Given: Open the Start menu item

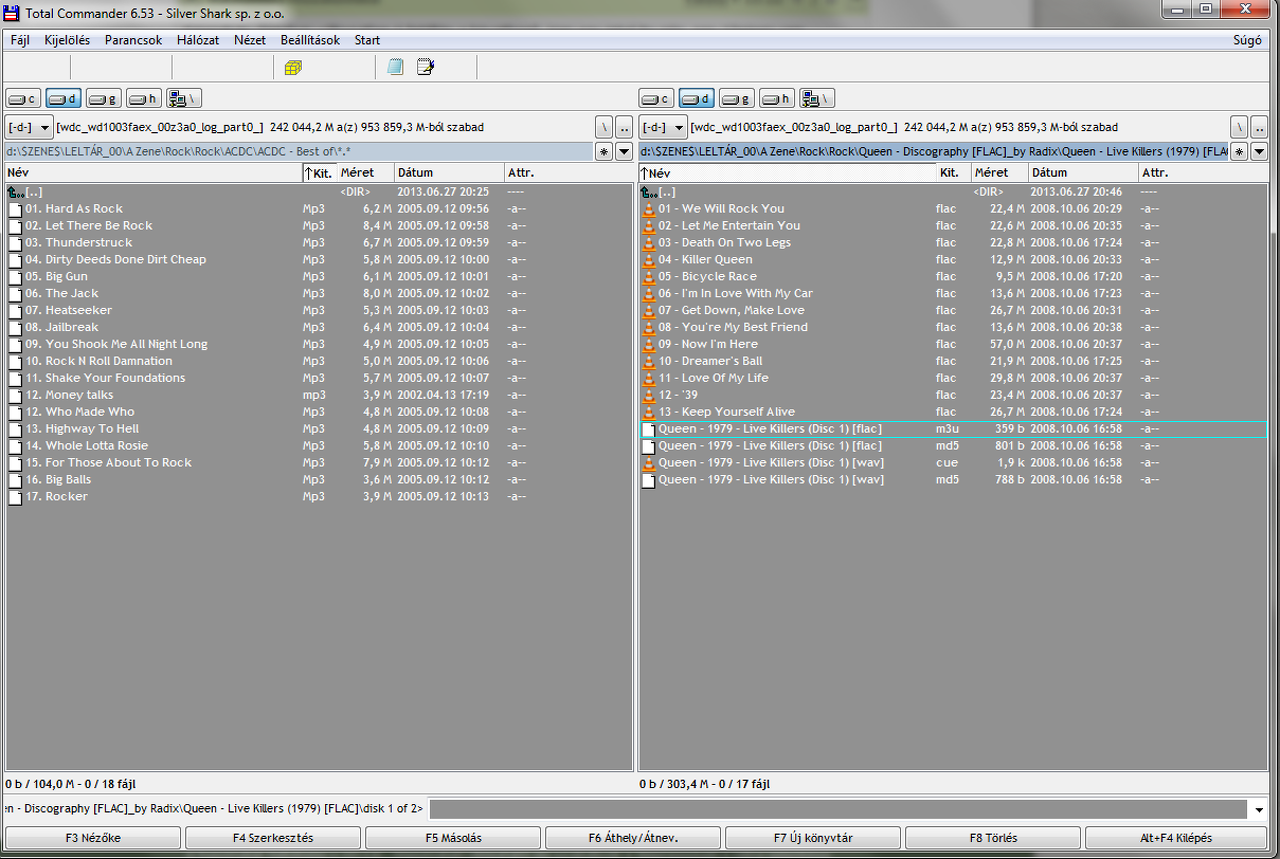Looking at the screenshot, I should pos(367,40).
